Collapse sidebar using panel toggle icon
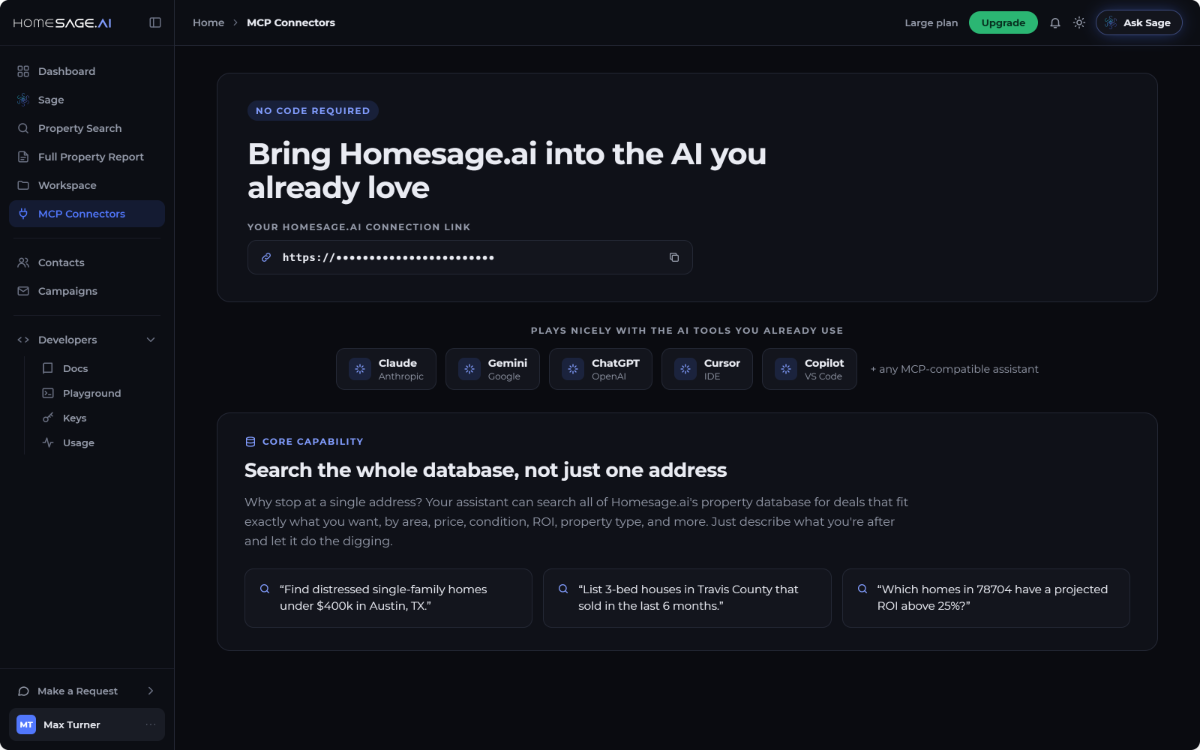Viewport: 1200px width, 750px height. (x=155, y=22)
